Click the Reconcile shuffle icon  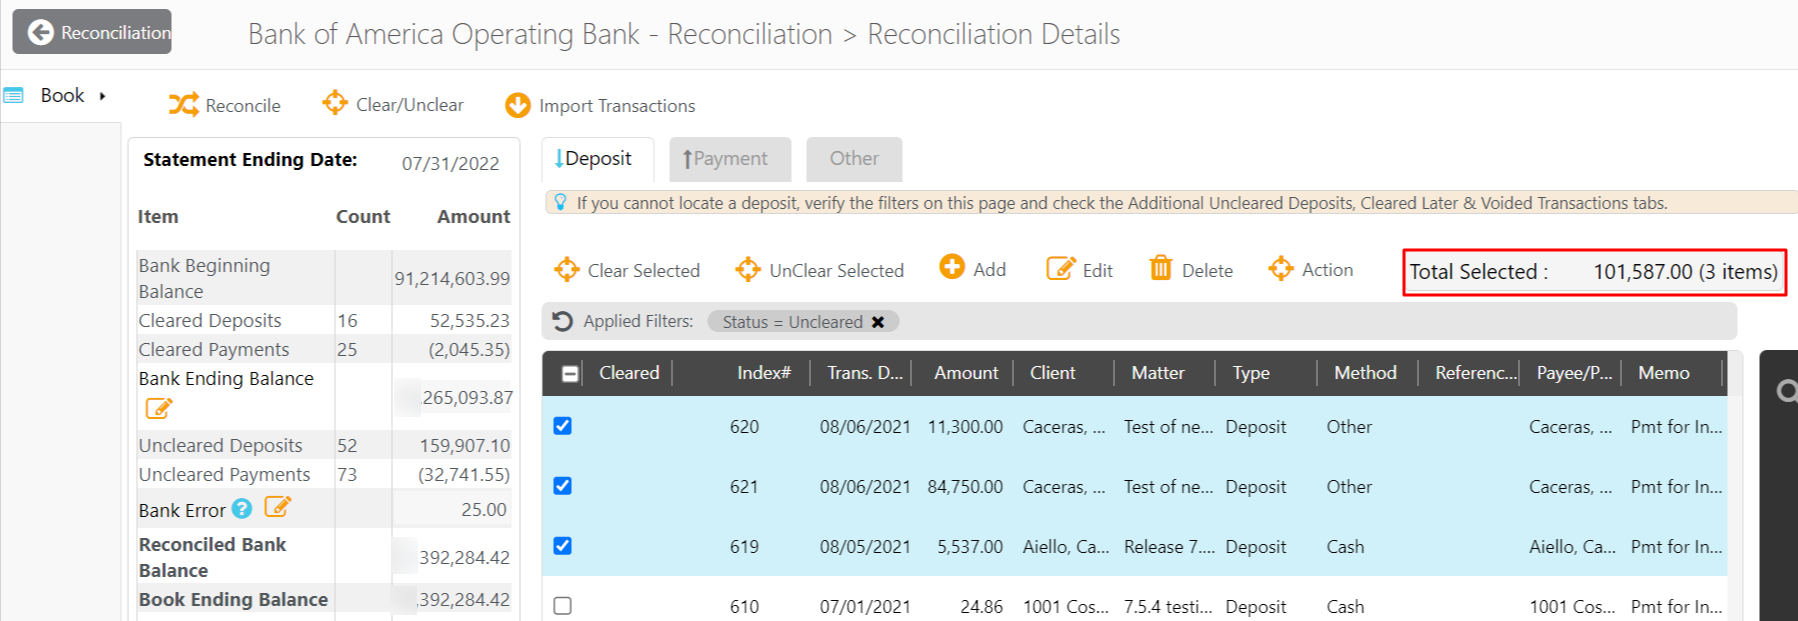(x=183, y=105)
